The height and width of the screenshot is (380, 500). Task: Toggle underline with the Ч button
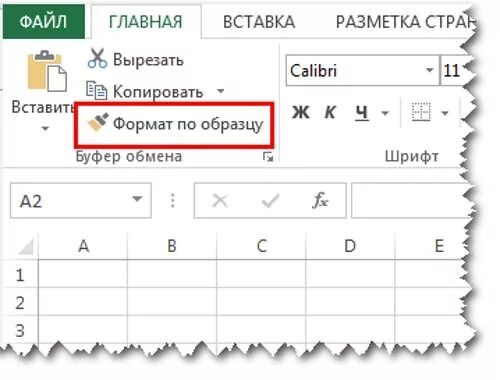click(x=362, y=112)
